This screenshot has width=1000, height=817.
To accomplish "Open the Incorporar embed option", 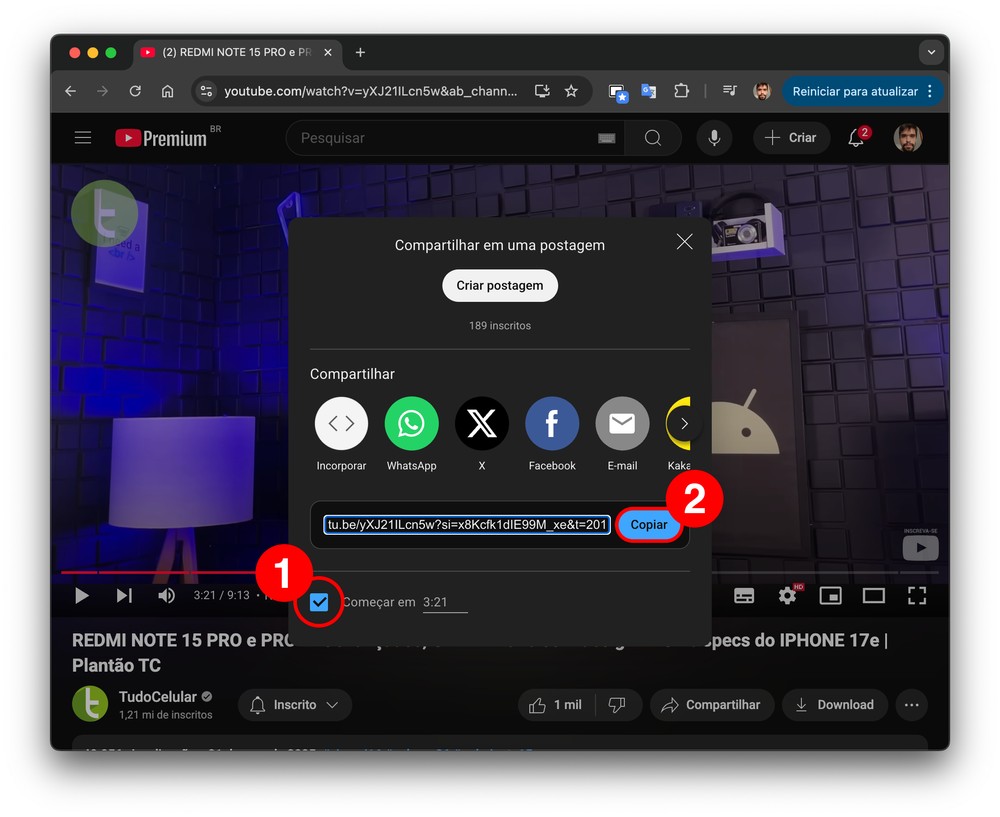I will pos(341,424).
